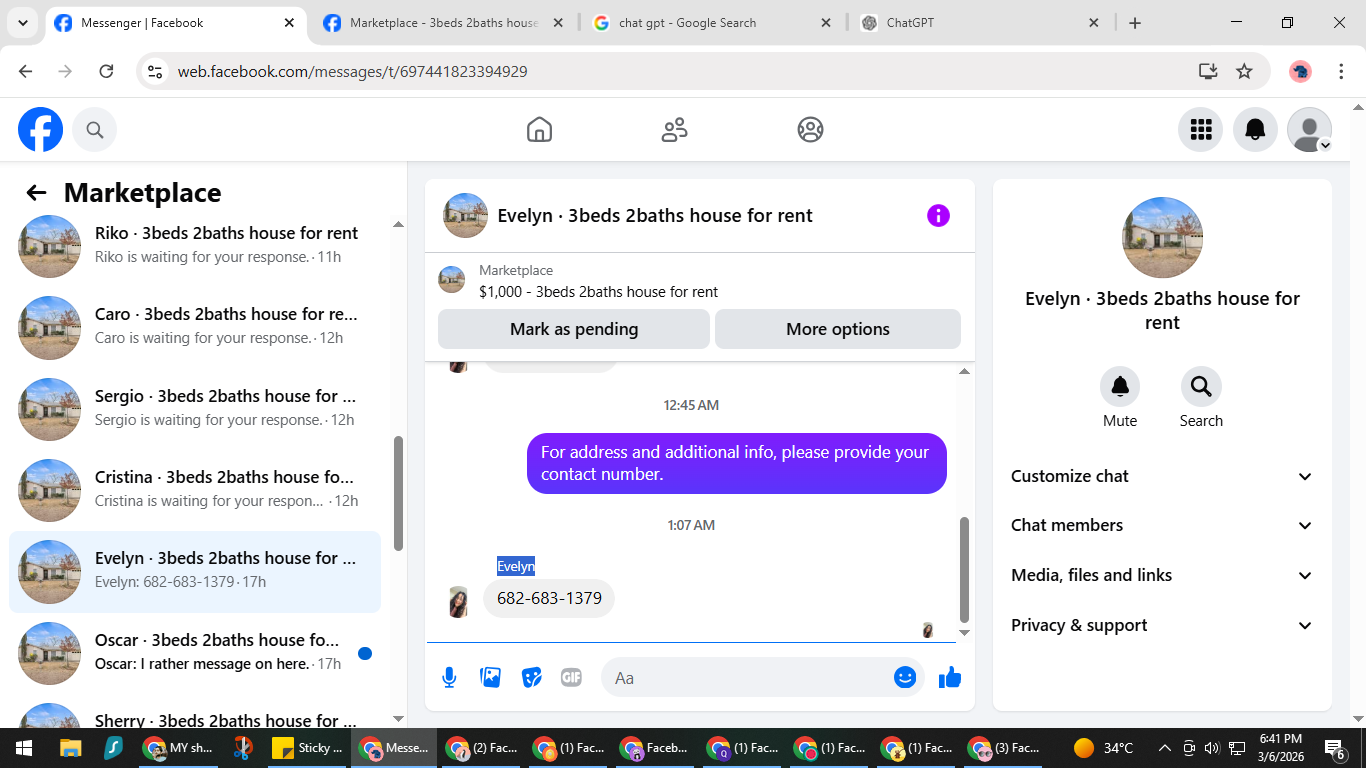
Task: Click the chat messages scrollbar thumb
Action: point(964,570)
